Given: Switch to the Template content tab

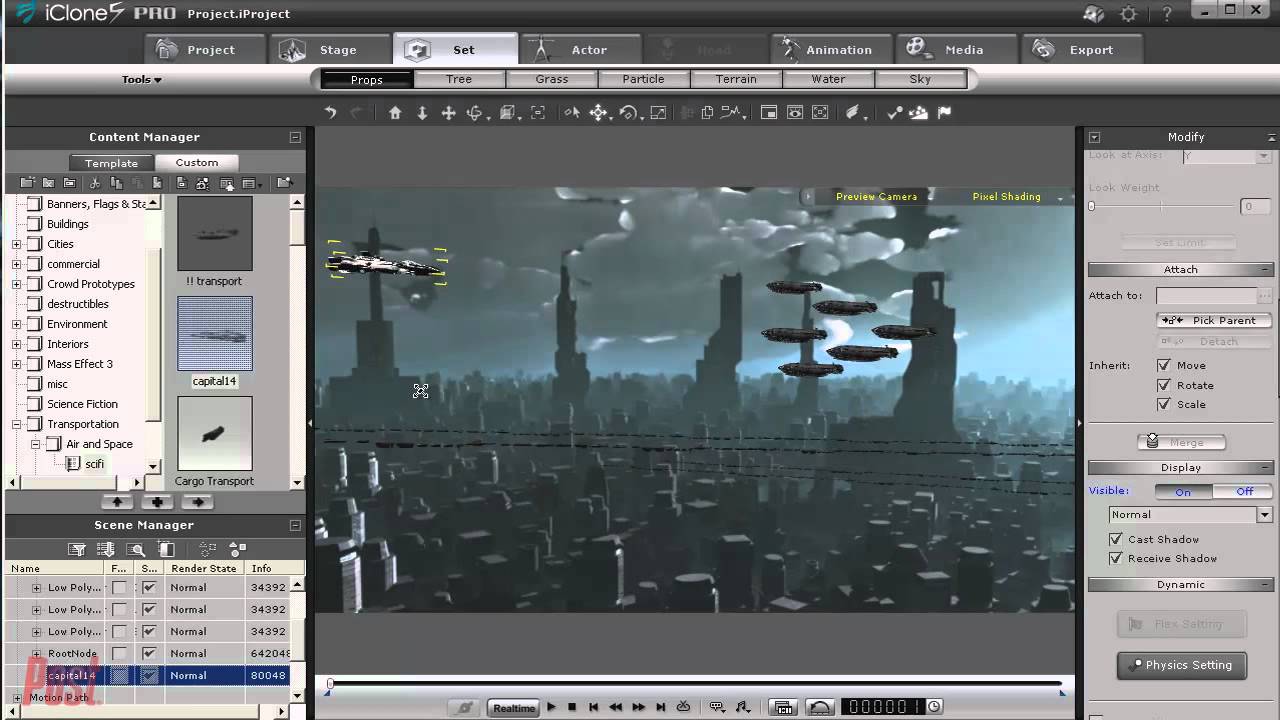Looking at the screenshot, I should point(111,163).
